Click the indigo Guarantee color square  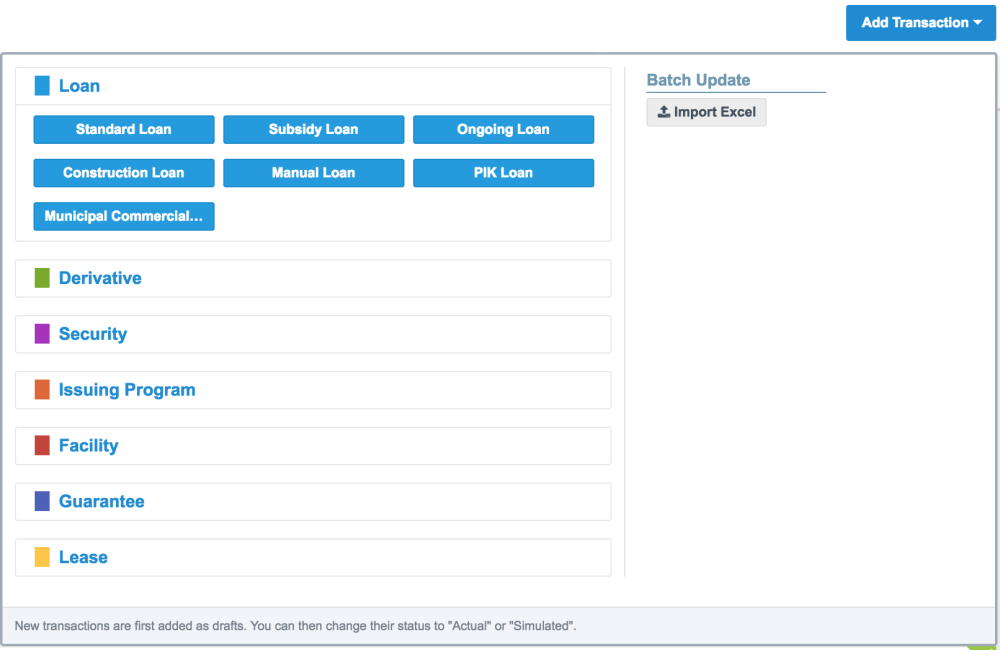coord(42,501)
